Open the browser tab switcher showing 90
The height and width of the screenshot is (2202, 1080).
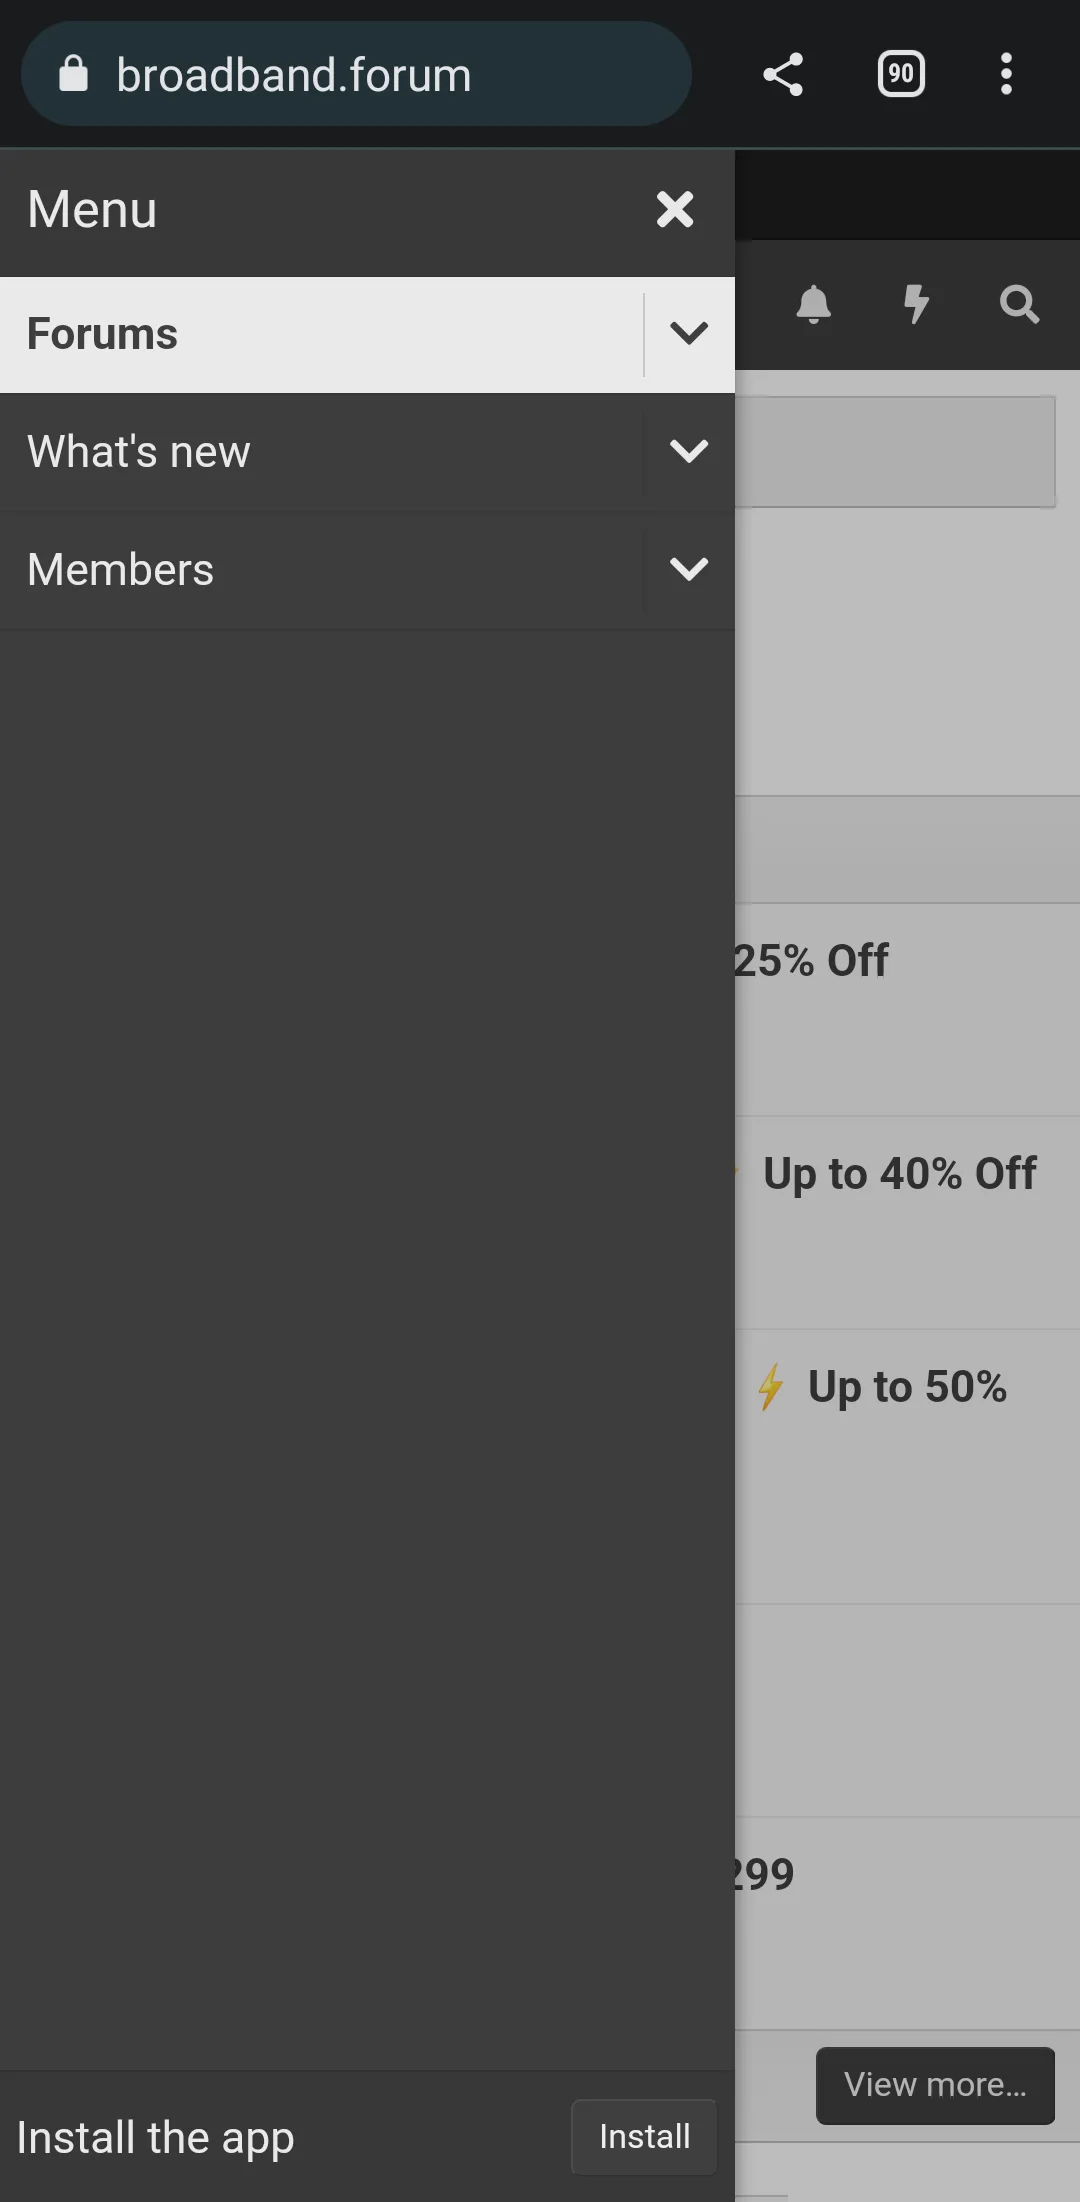(901, 75)
